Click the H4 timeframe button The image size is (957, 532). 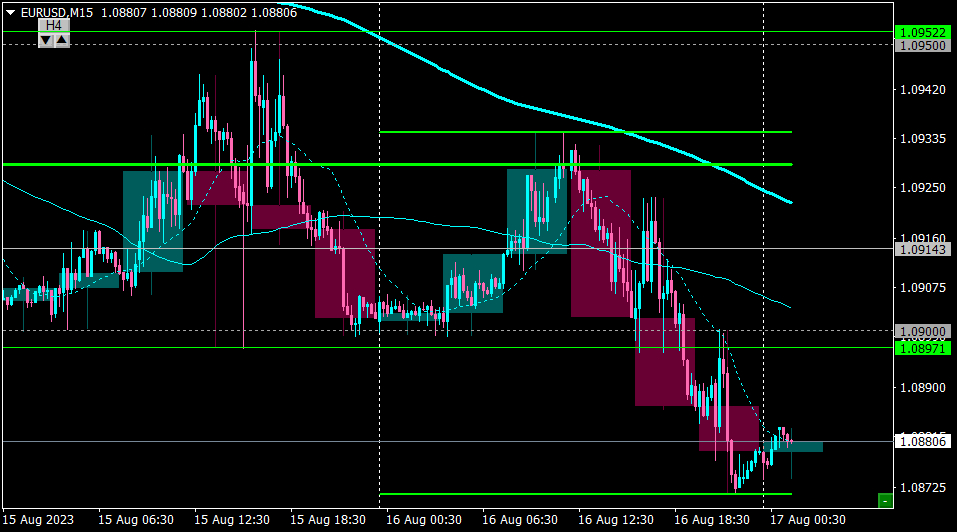point(54,26)
